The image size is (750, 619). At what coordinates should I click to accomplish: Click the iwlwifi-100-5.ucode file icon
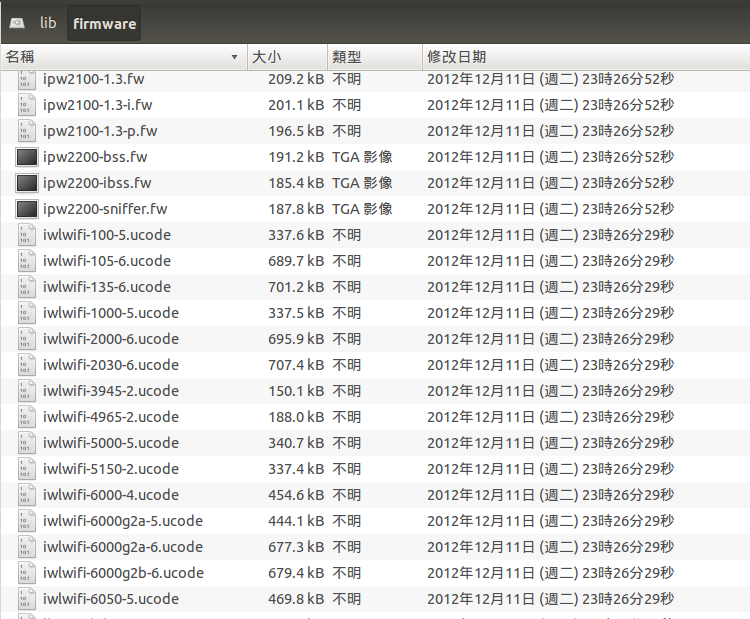pos(26,235)
